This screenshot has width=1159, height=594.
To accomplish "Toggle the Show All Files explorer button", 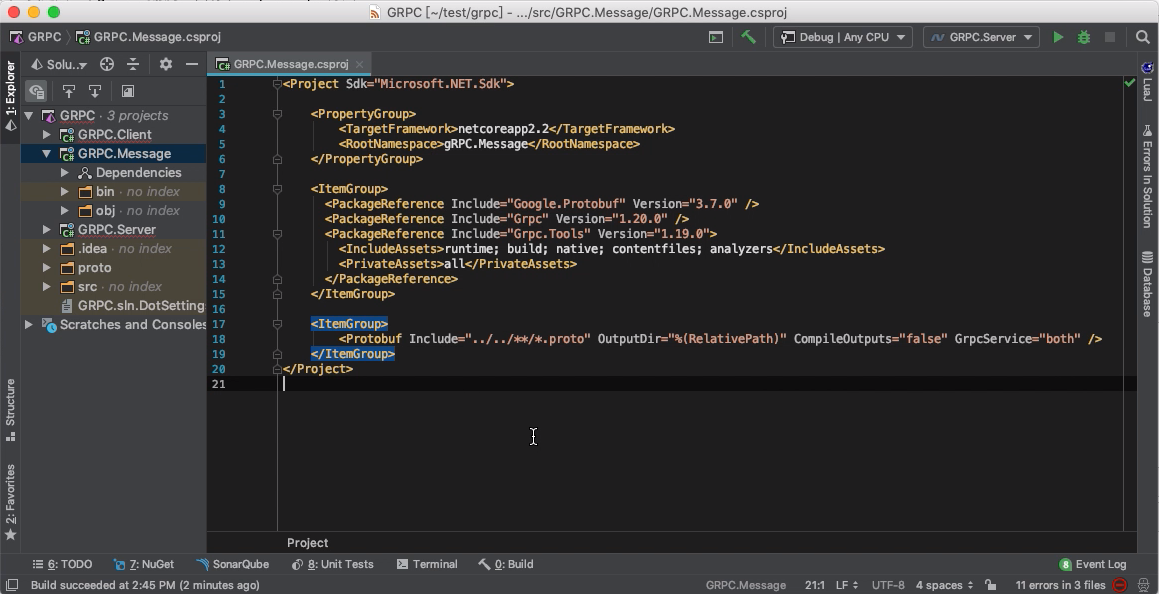I will 36,91.
